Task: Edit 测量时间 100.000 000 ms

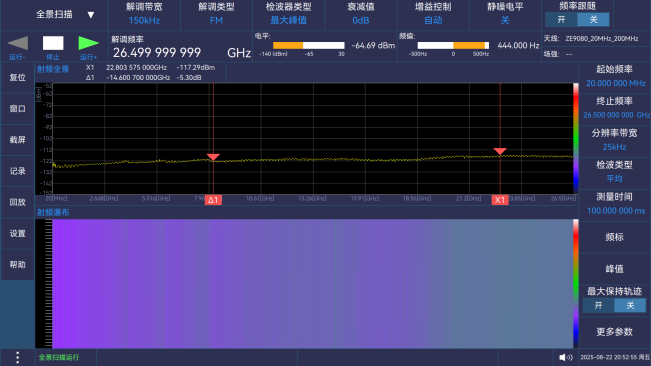Action: point(614,204)
